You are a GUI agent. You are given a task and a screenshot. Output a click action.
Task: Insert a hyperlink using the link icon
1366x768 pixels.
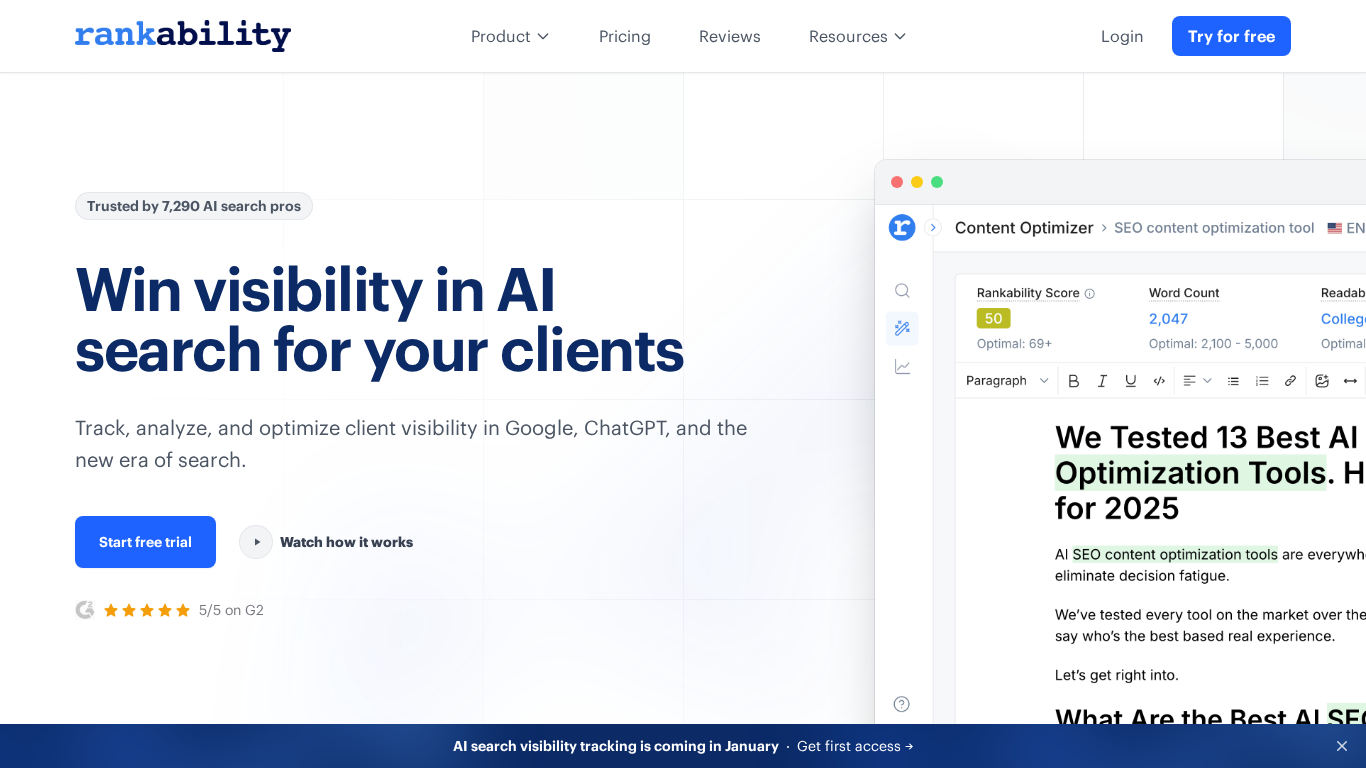pyautogui.click(x=1290, y=380)
